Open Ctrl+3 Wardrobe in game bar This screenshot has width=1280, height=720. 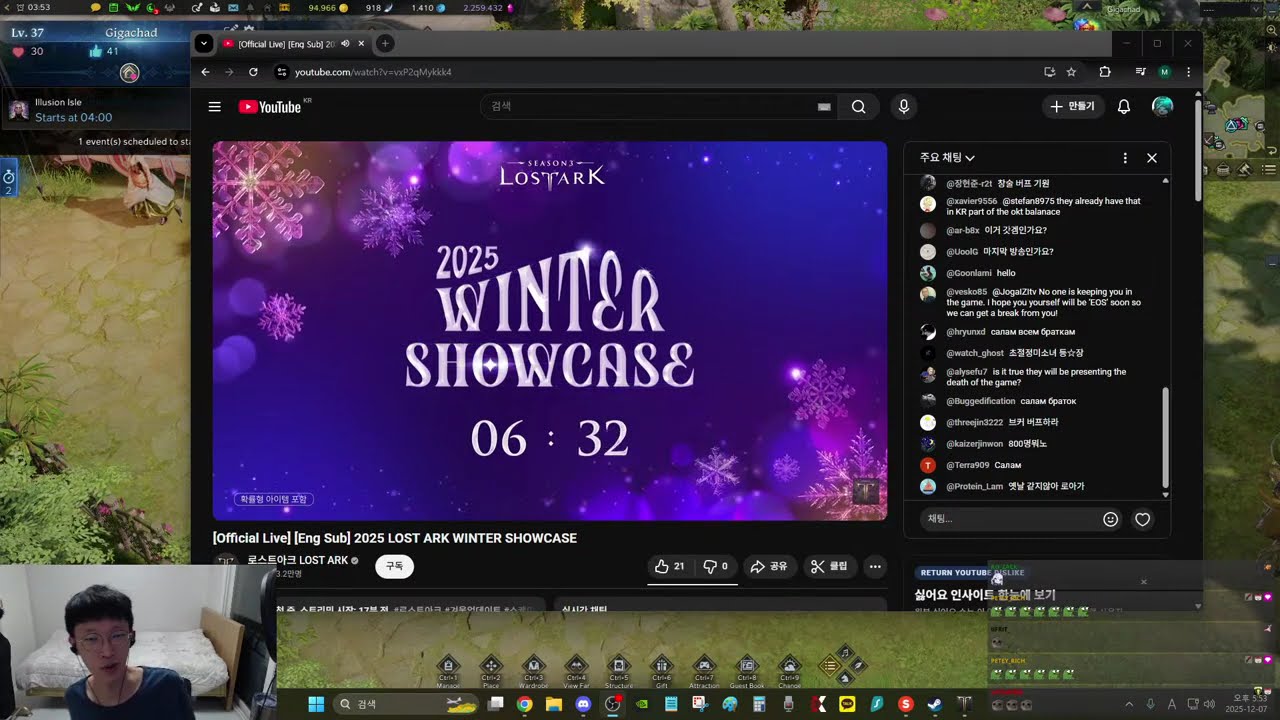(533, 665)
